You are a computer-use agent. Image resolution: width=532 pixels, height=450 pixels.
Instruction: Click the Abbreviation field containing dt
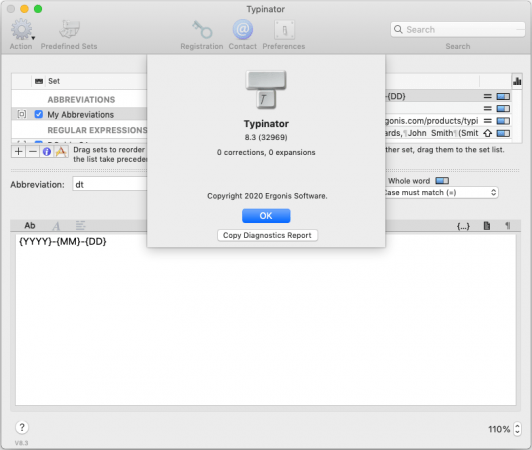110,184
